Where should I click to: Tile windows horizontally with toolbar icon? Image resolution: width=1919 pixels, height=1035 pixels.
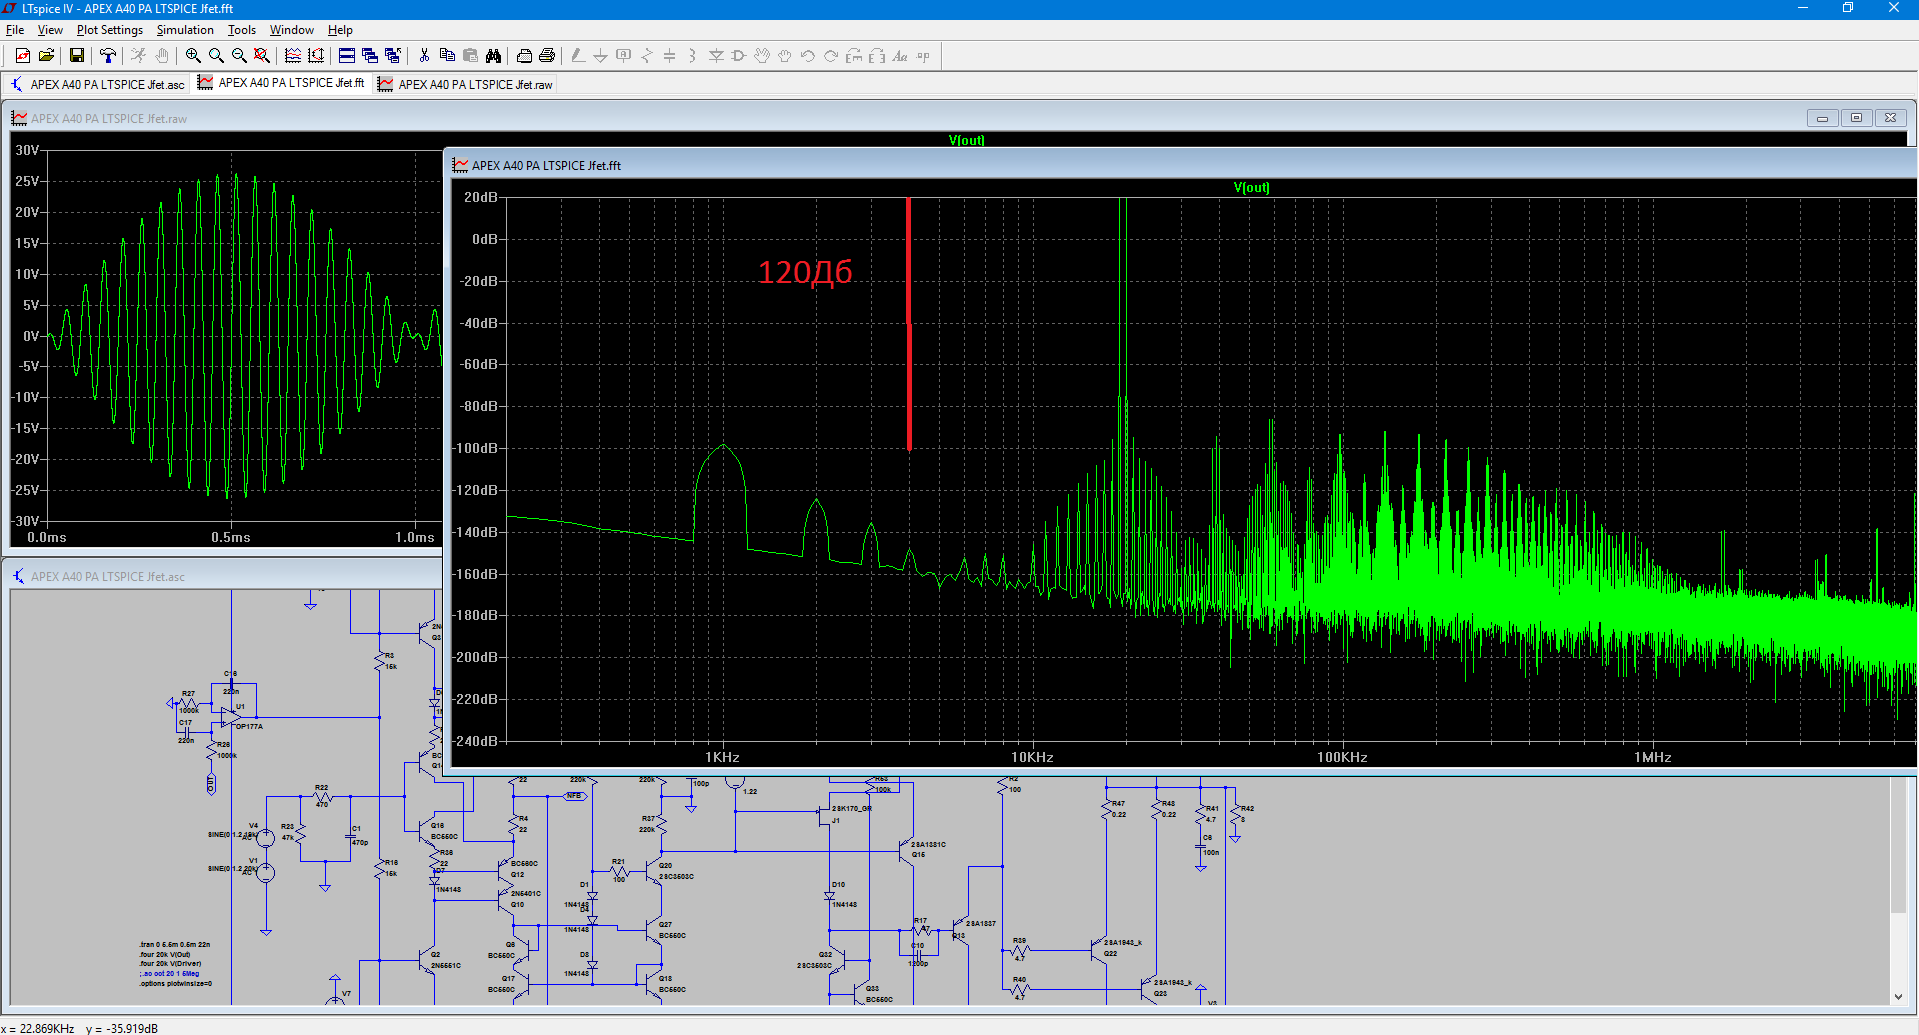click(x=347, y=56)
